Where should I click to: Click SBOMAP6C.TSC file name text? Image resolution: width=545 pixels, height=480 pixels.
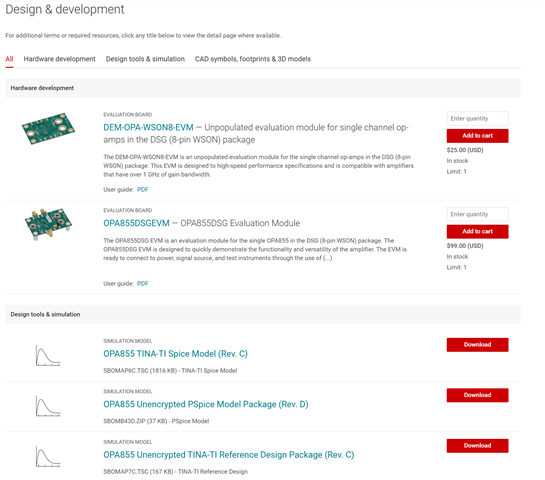click(x=126, y=371)
